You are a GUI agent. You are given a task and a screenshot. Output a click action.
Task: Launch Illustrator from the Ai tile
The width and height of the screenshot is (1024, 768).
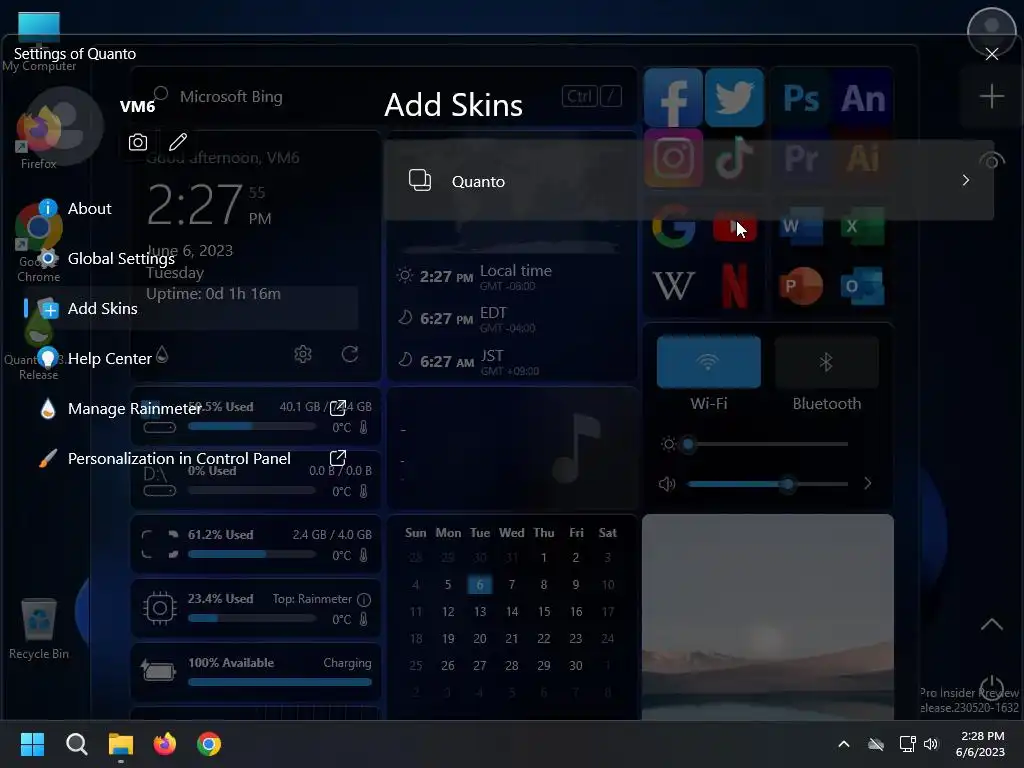coord(863,157)
